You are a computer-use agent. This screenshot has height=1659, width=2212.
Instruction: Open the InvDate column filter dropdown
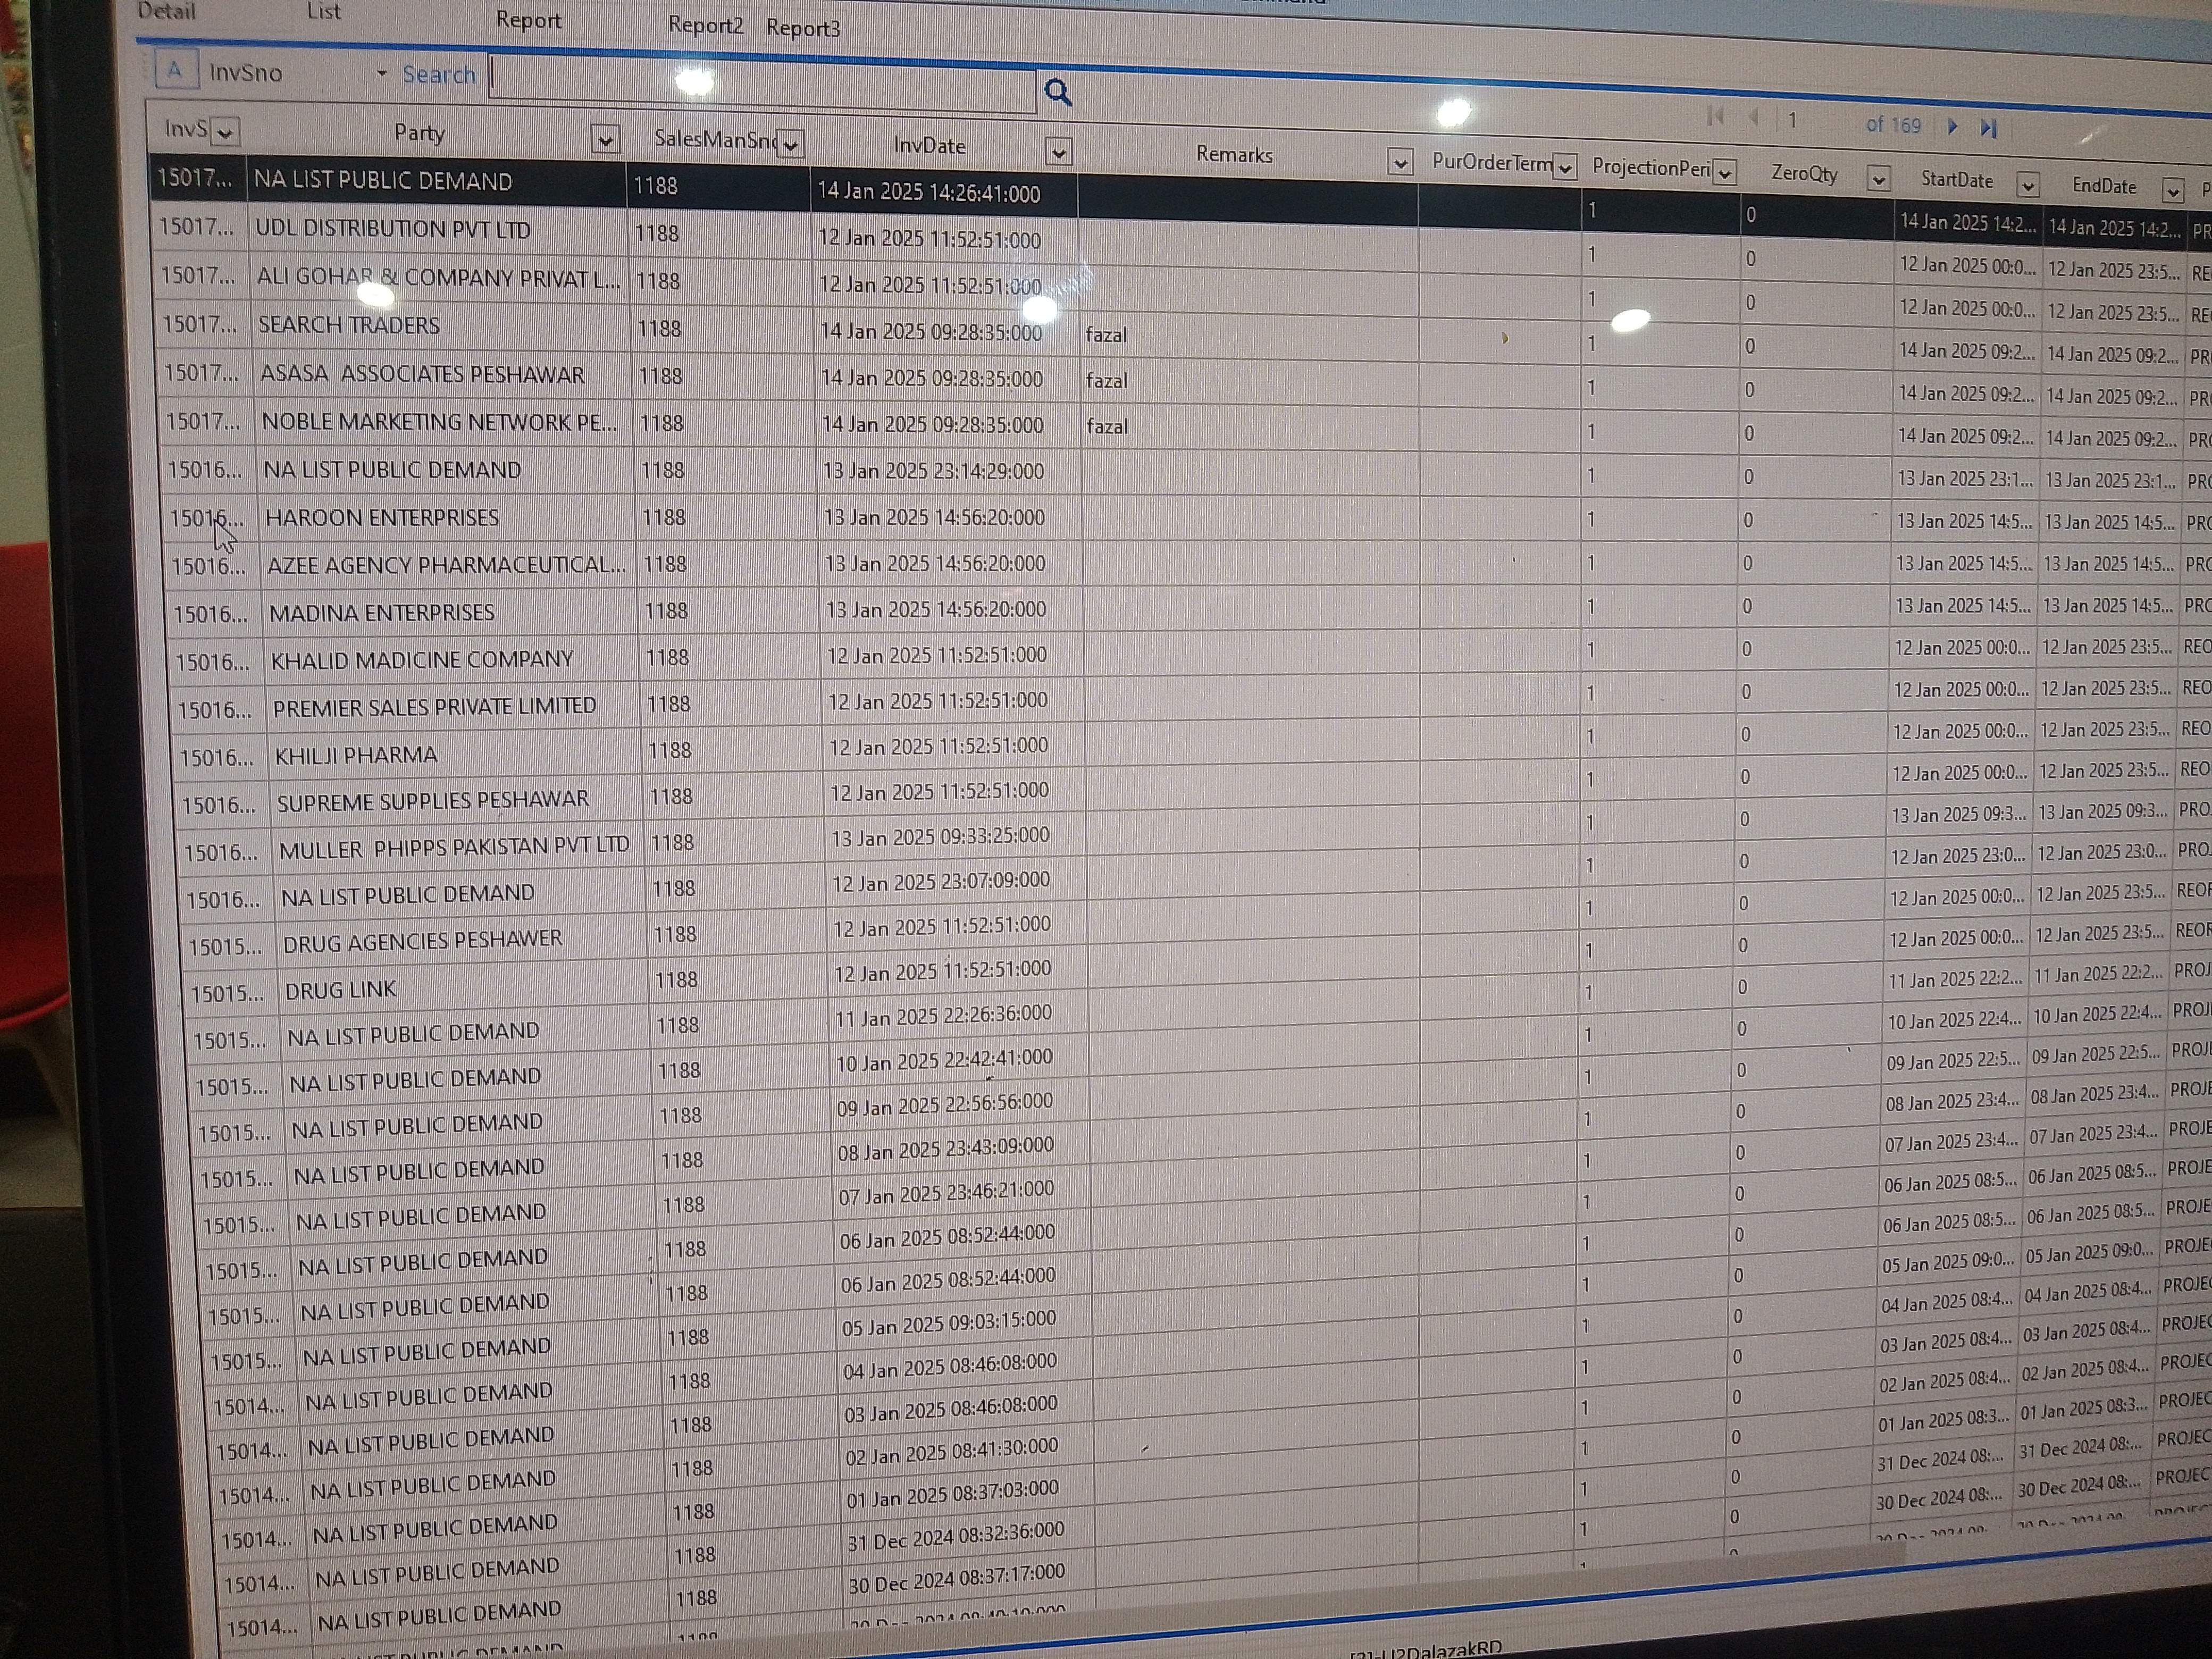[x=1058, y=152]
